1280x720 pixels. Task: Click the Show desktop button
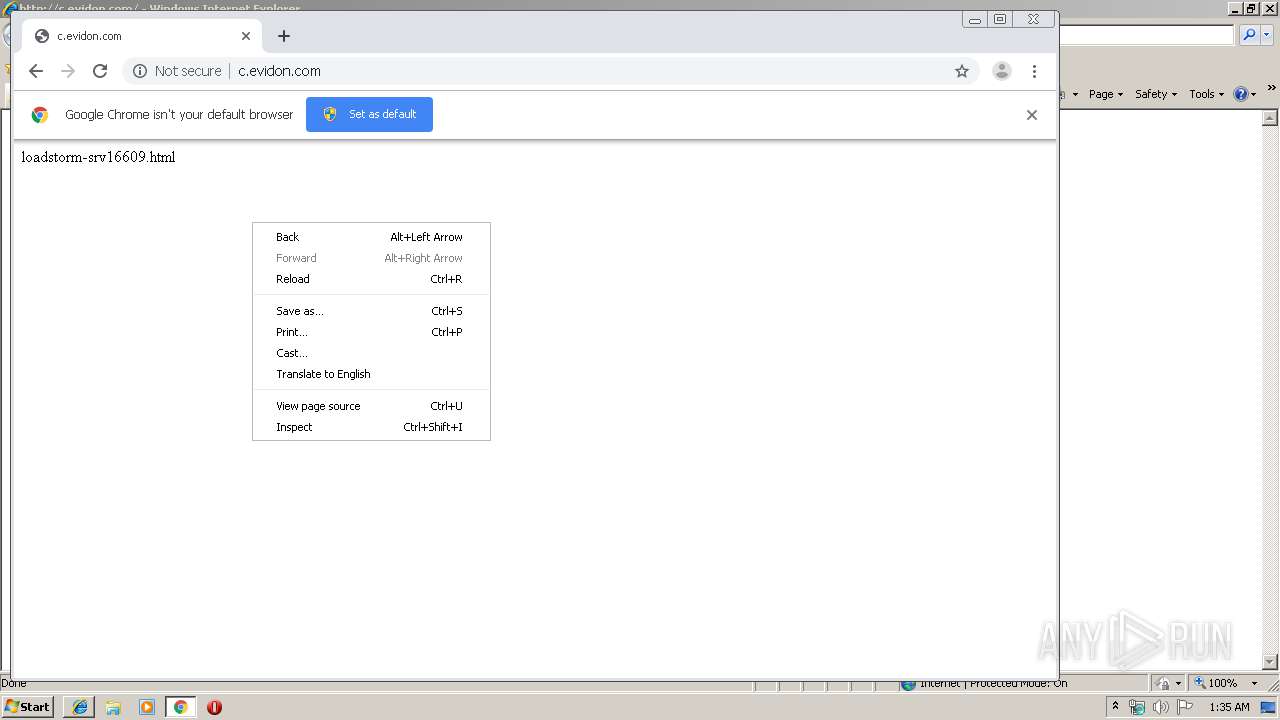1269,707
